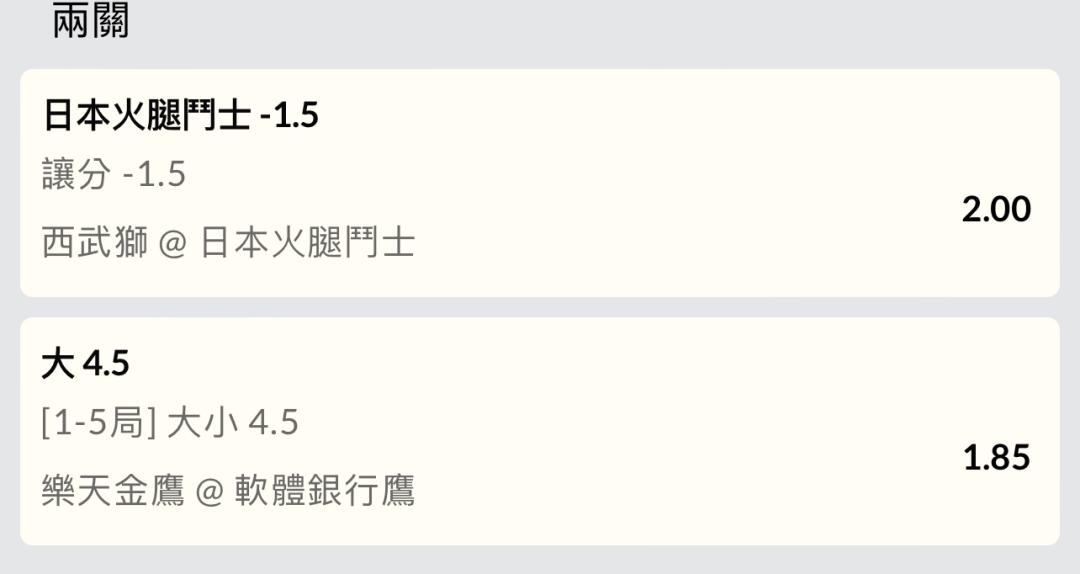Open the second bet card with over pick
The width and height of the screenshot is (1080, 574).
tap(540, 431)
